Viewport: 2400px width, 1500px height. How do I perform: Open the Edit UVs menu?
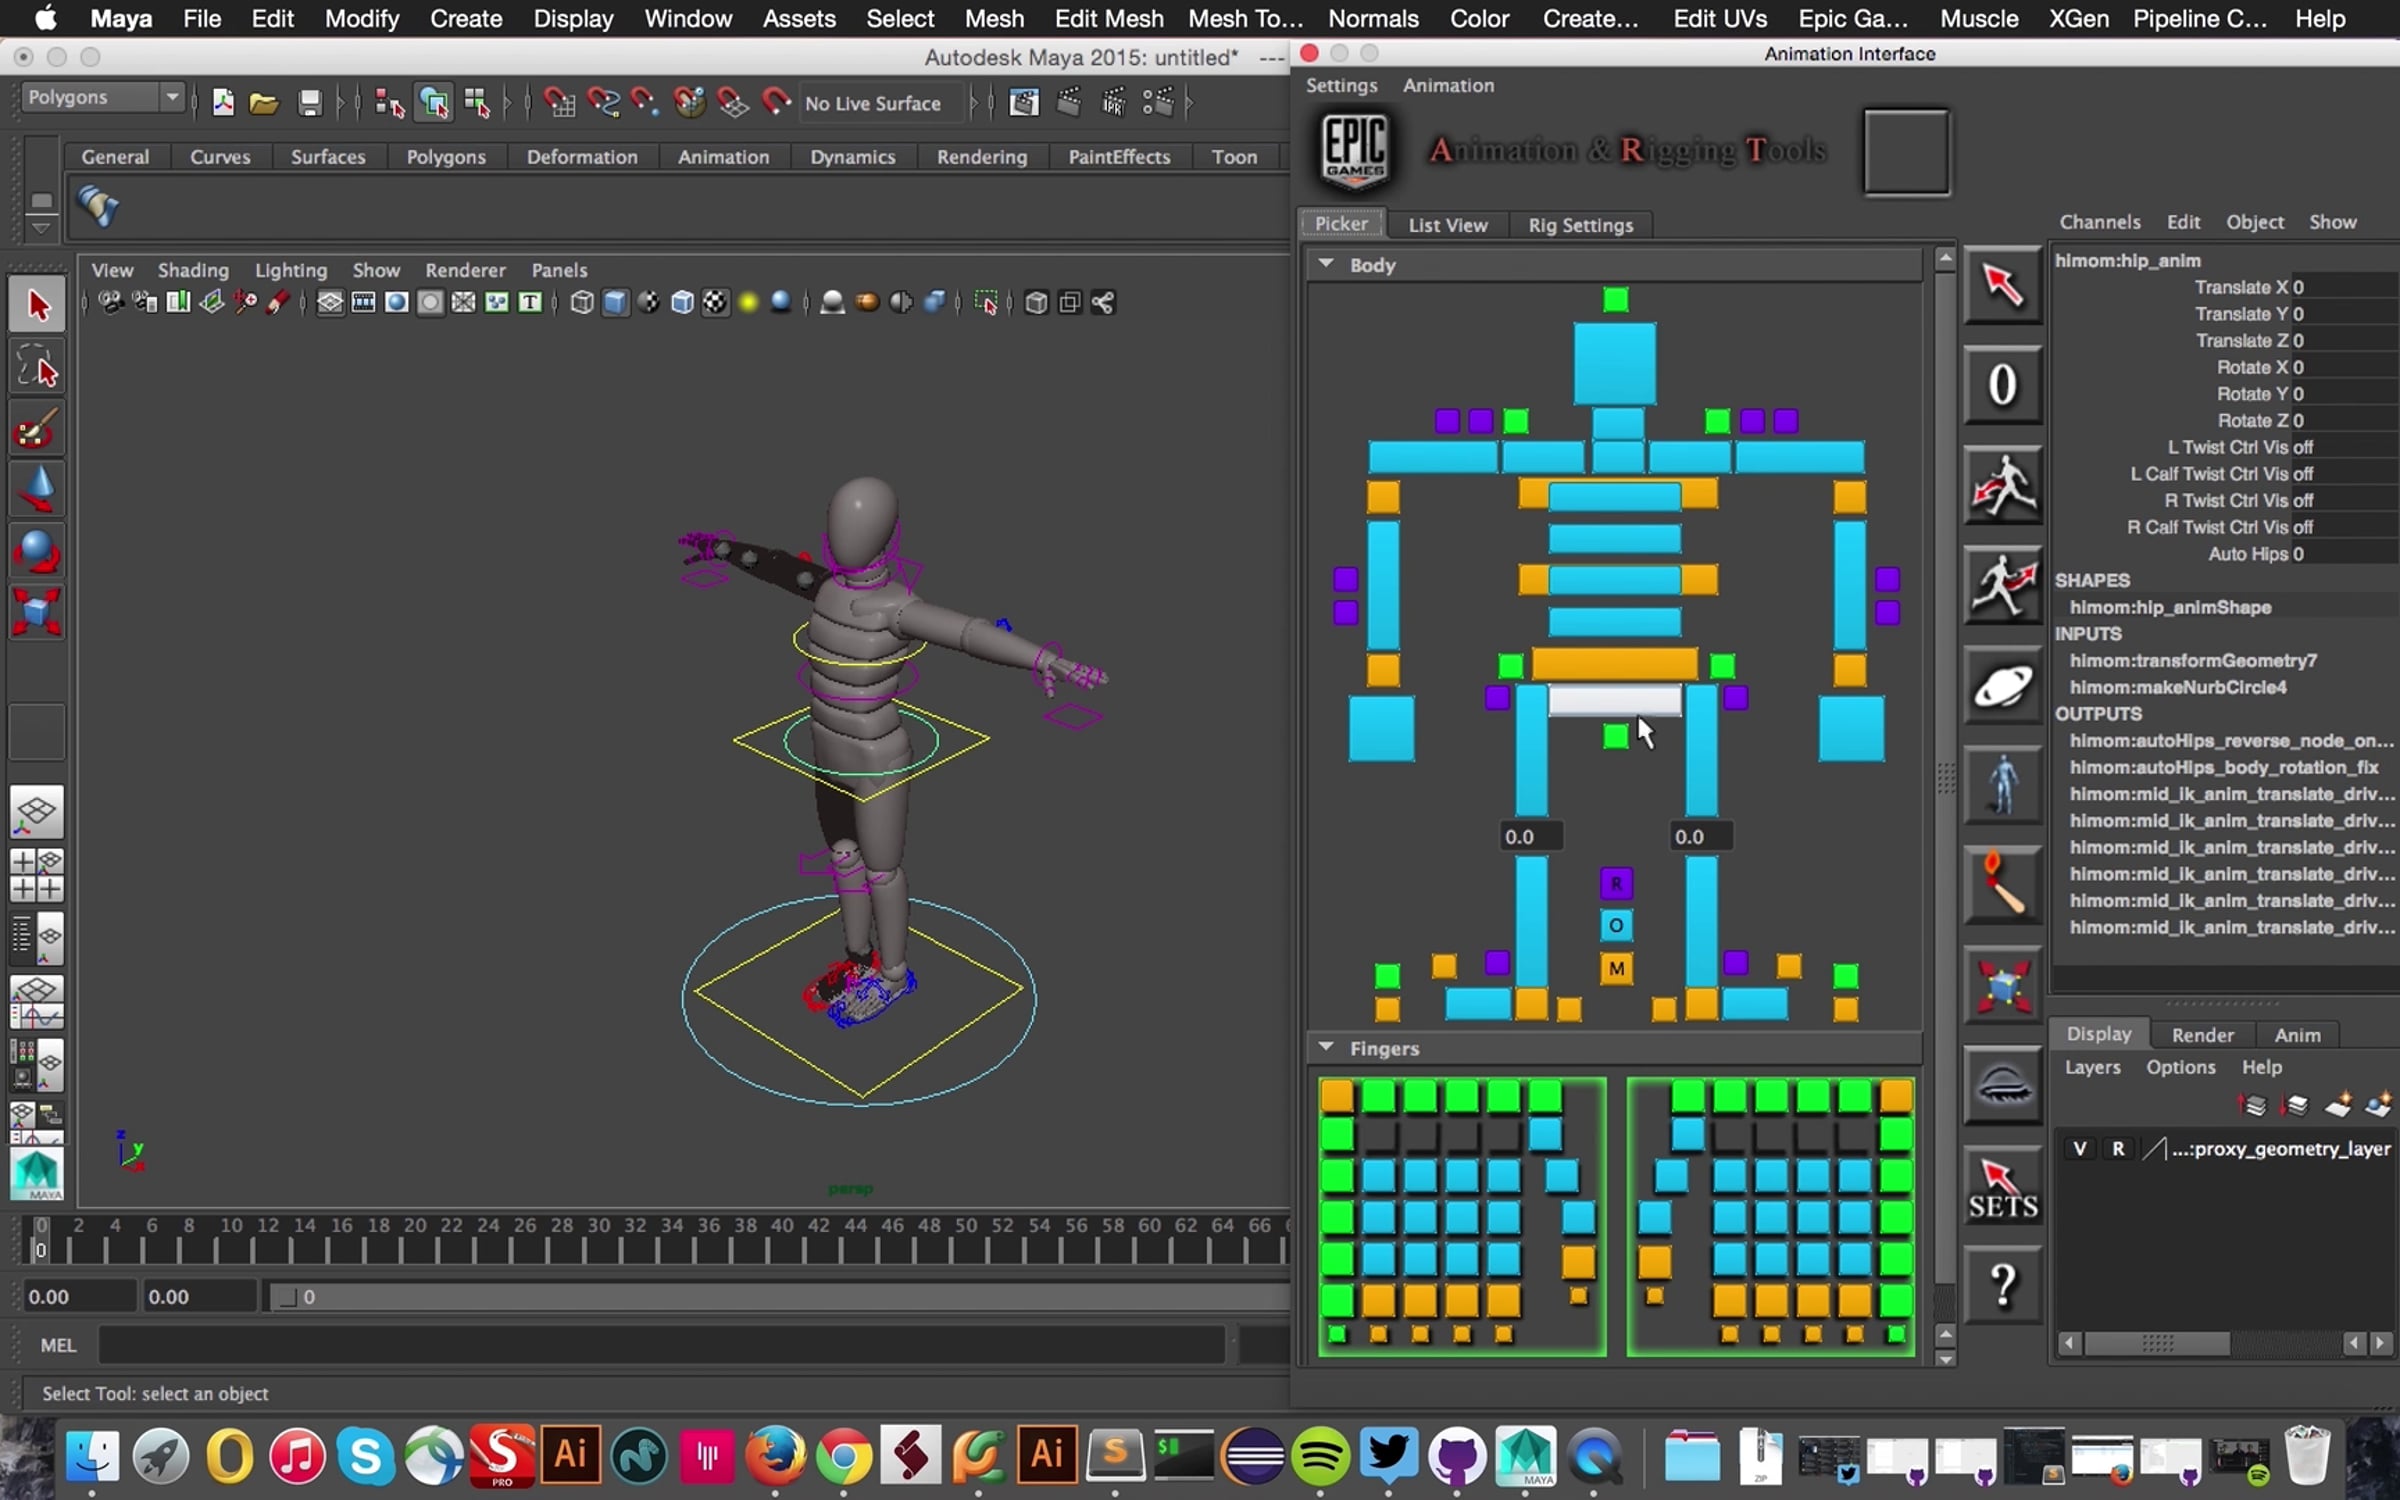[x=1720, y=19]
